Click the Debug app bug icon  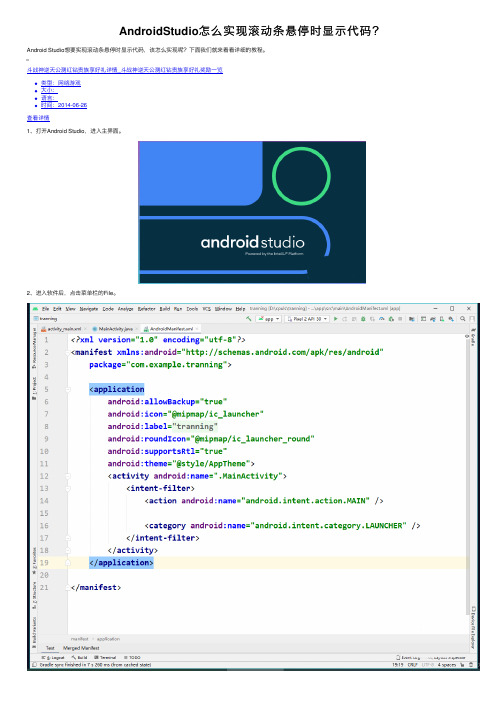[363, 319]
